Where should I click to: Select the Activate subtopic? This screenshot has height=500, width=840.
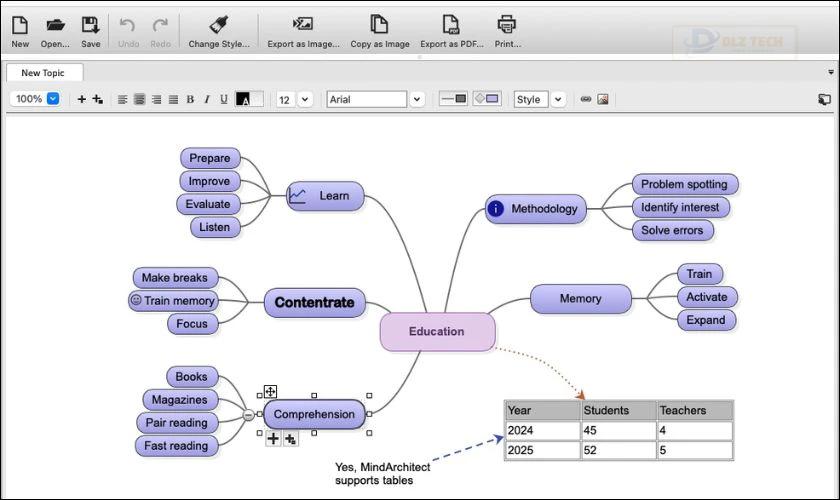tap(707, 297)
